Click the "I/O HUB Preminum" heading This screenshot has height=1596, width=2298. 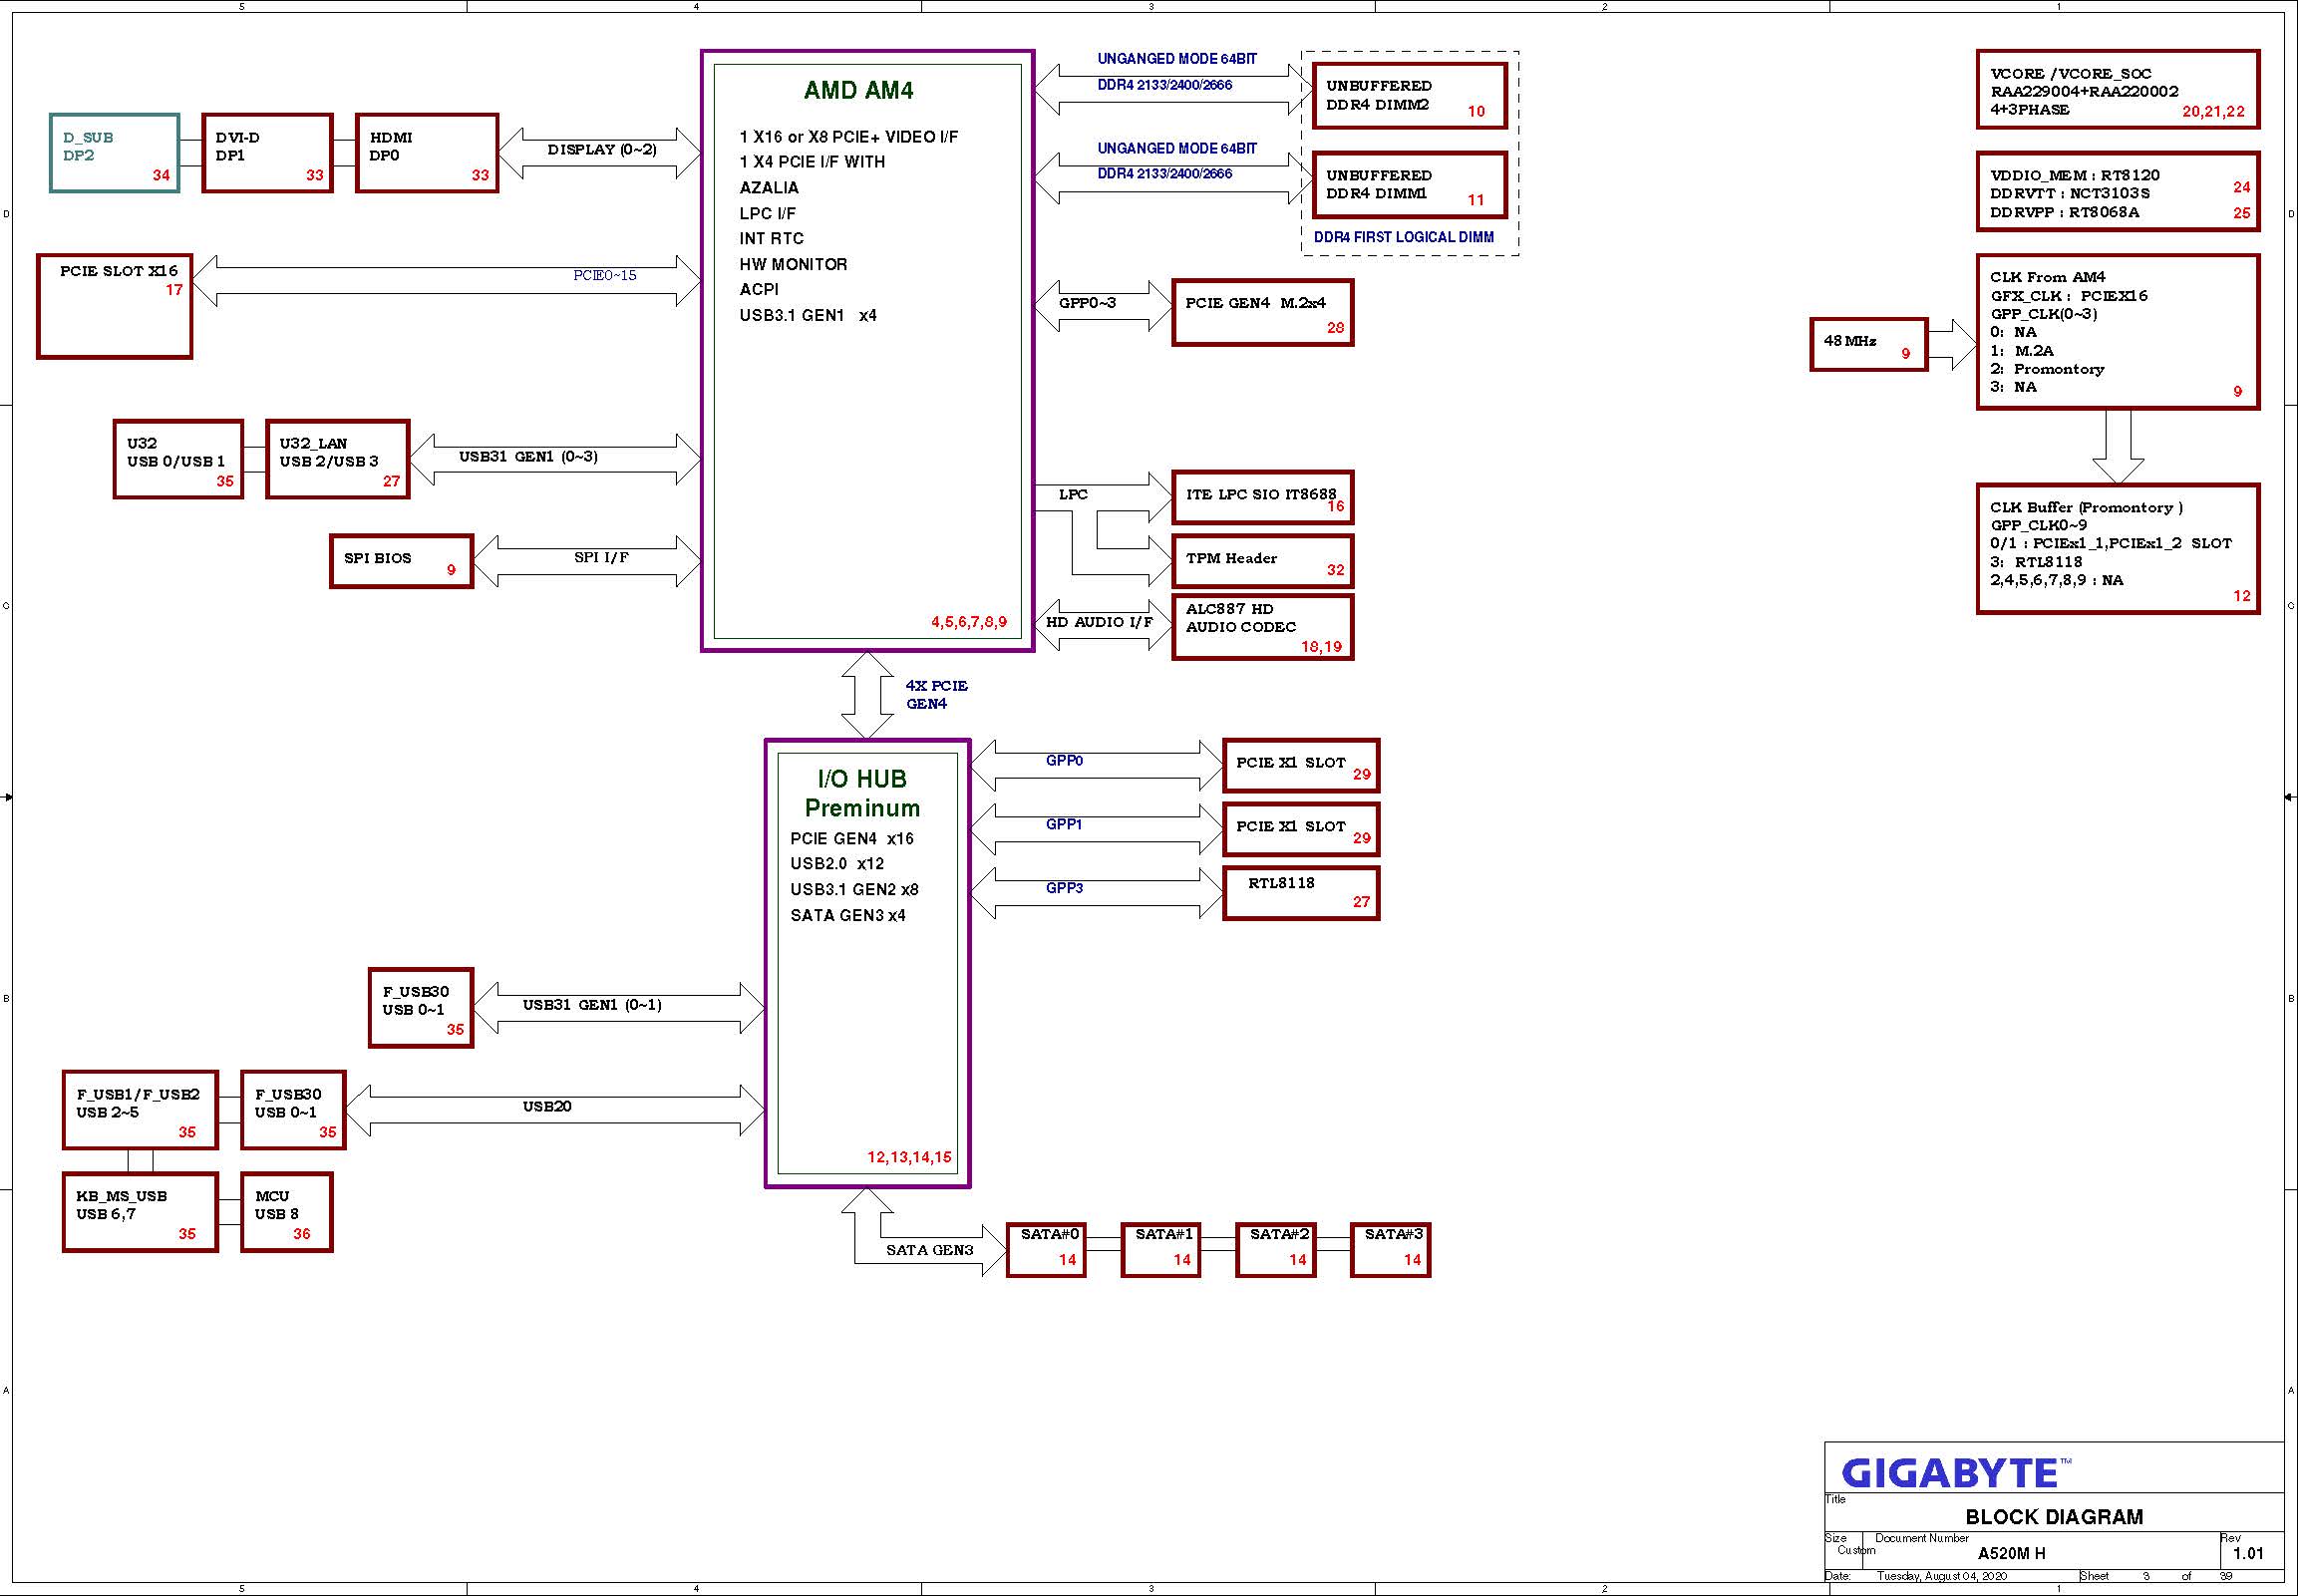coord(862,793)
